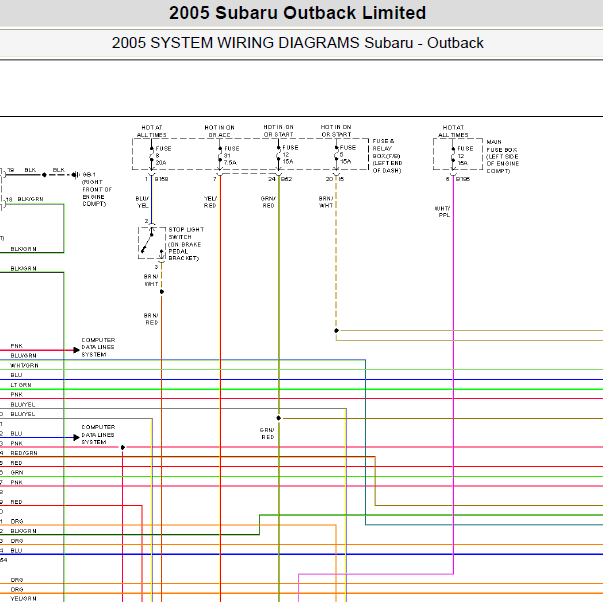Click 'BRN/WHT' label below stop light switch

click(x=151, y=280)
